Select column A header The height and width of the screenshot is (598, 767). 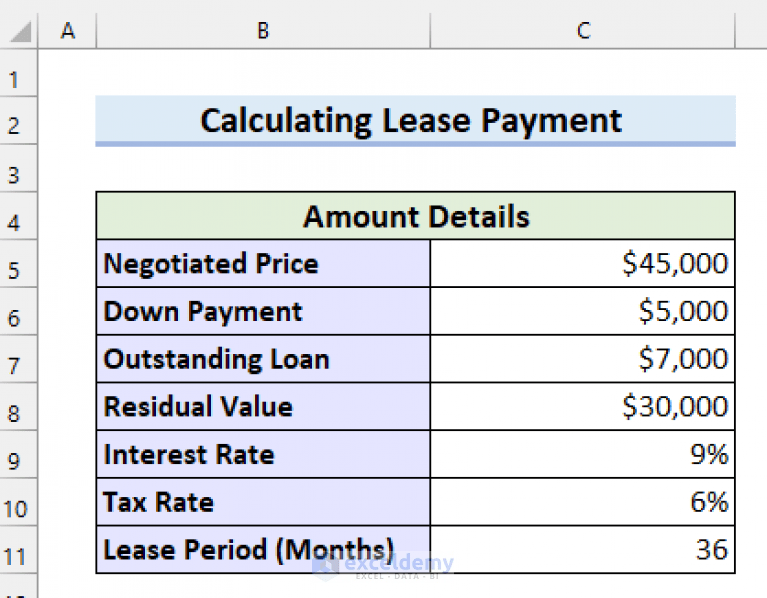[68, 31]
